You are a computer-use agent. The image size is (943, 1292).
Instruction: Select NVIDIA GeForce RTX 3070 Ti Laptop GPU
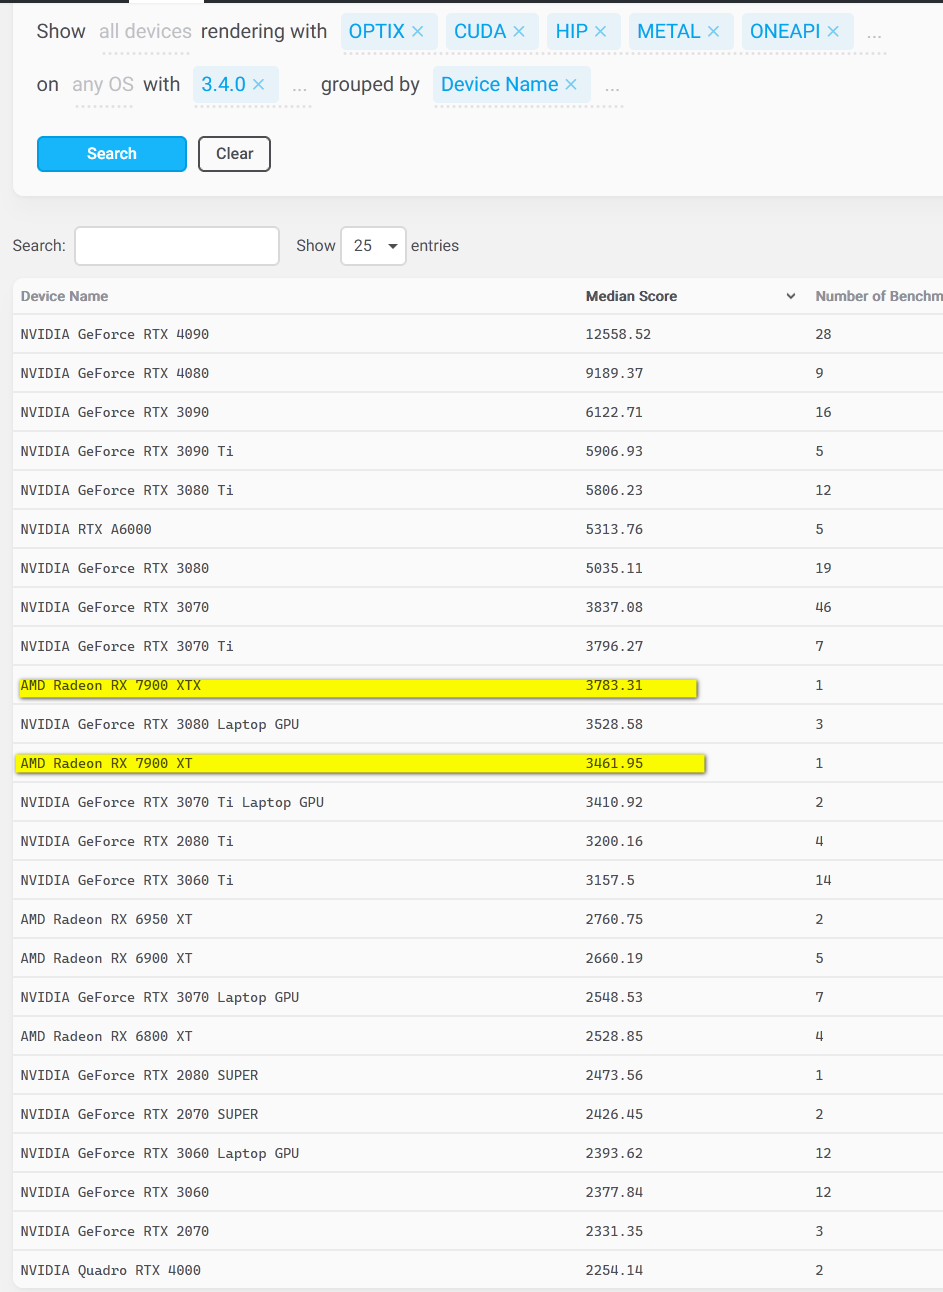coord(172,802)
